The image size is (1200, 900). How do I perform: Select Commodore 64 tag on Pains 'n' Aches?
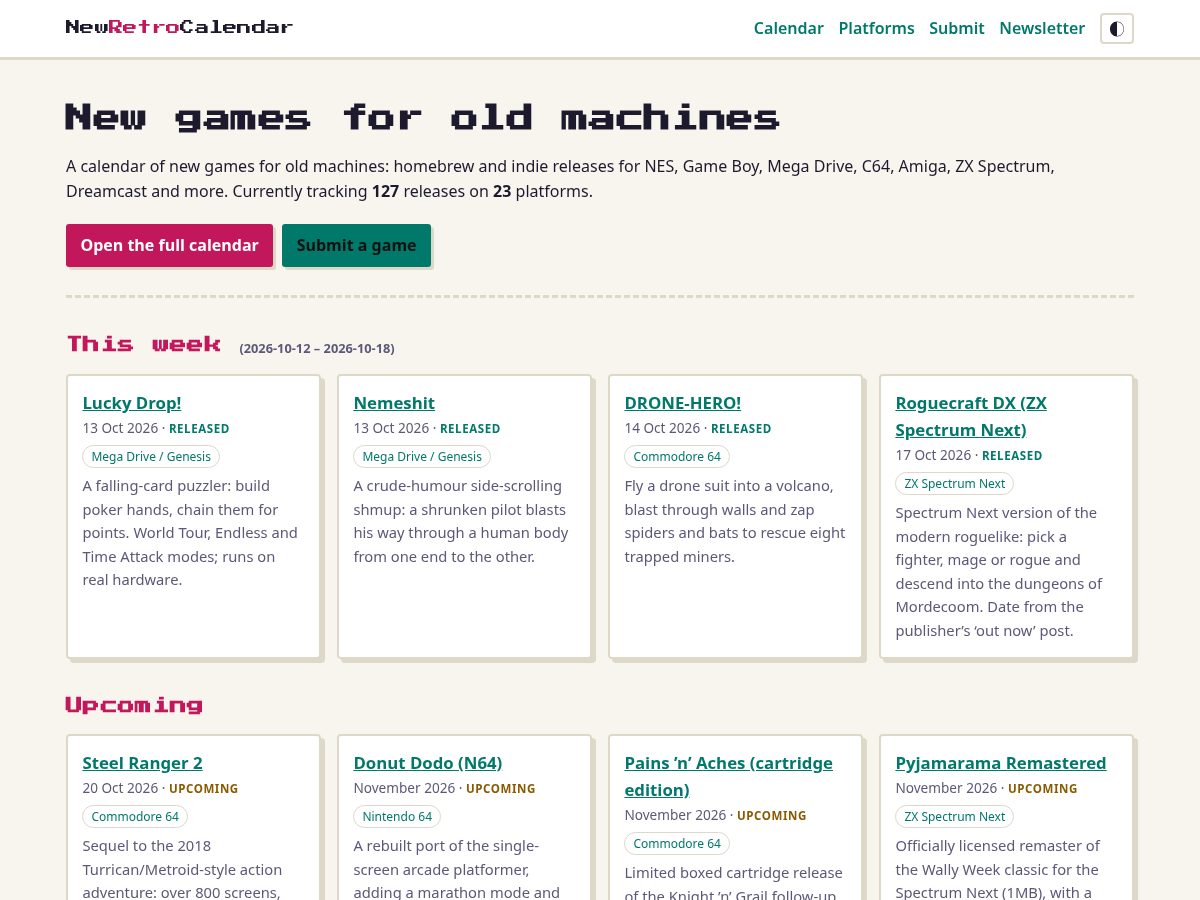click(677, 843)
